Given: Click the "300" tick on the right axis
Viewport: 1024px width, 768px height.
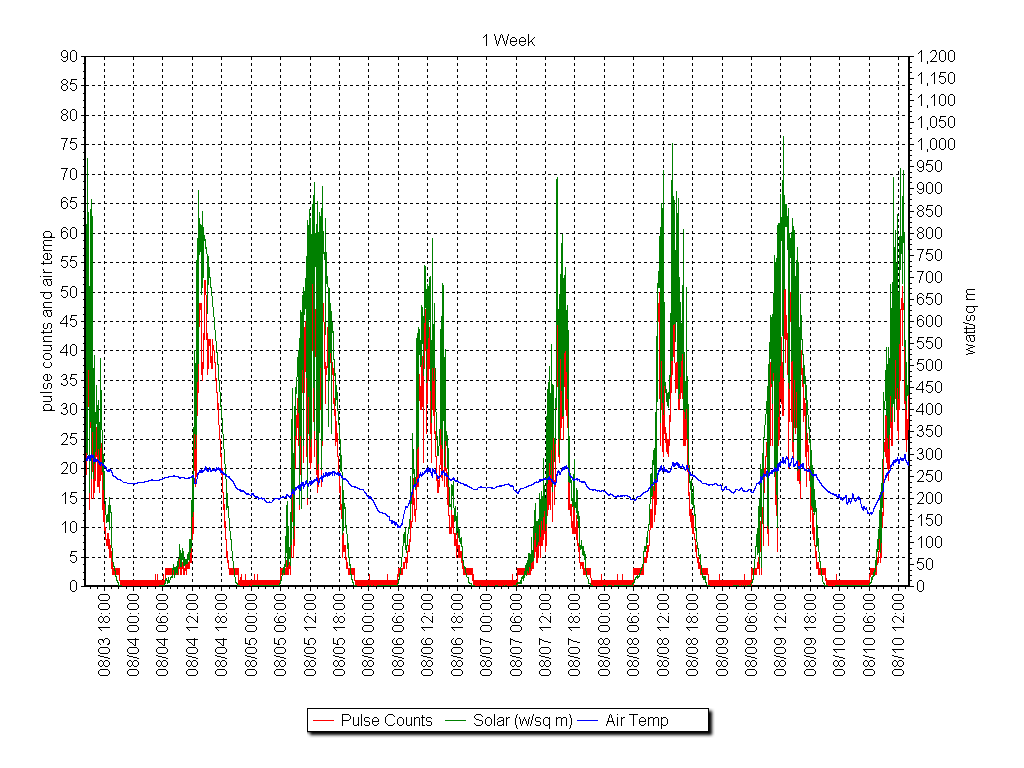Looking at the screenshot, I should pos(930,454).
